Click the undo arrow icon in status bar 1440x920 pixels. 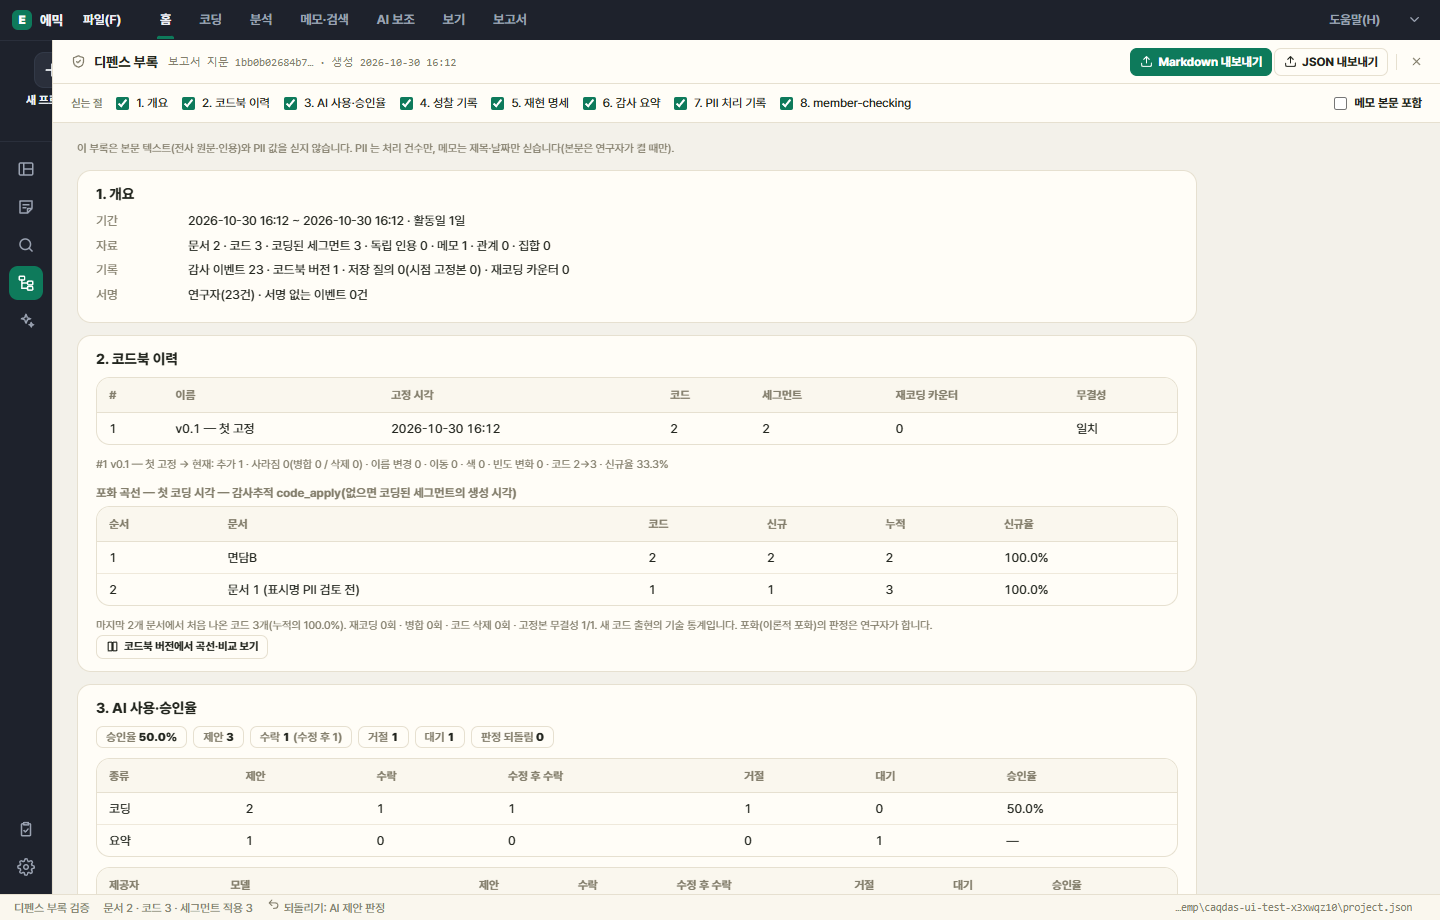[273, 906]
